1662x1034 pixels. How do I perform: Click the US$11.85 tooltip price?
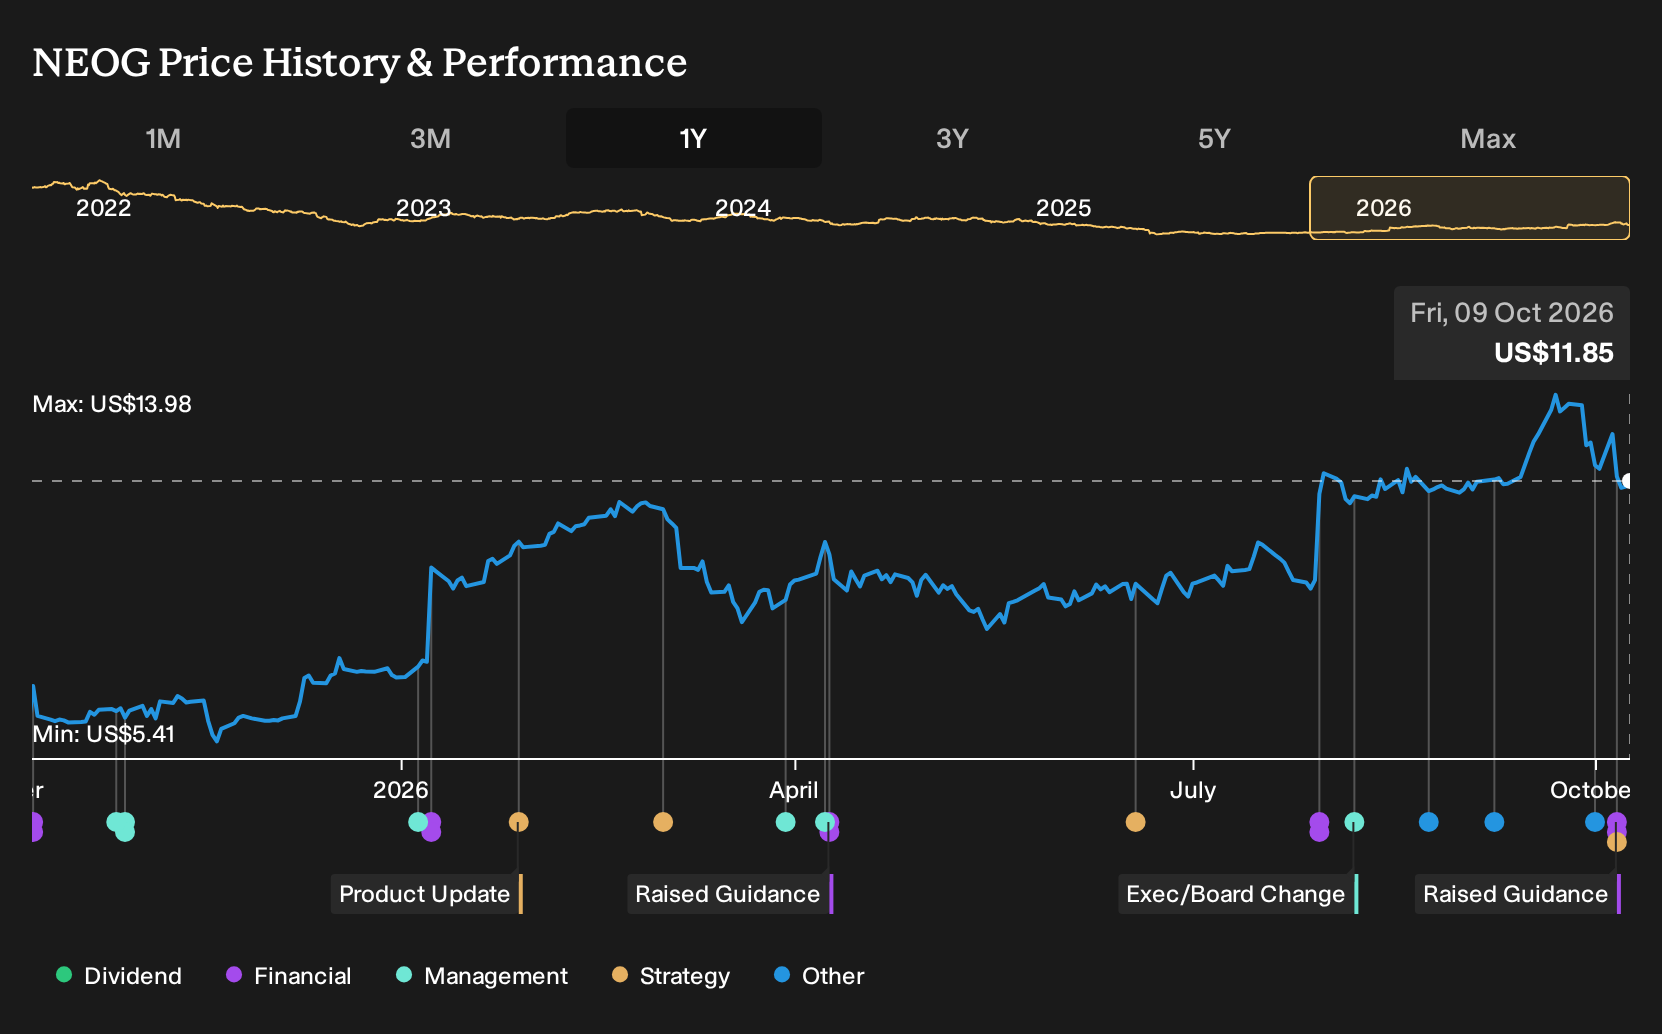tap(1554, 353)
